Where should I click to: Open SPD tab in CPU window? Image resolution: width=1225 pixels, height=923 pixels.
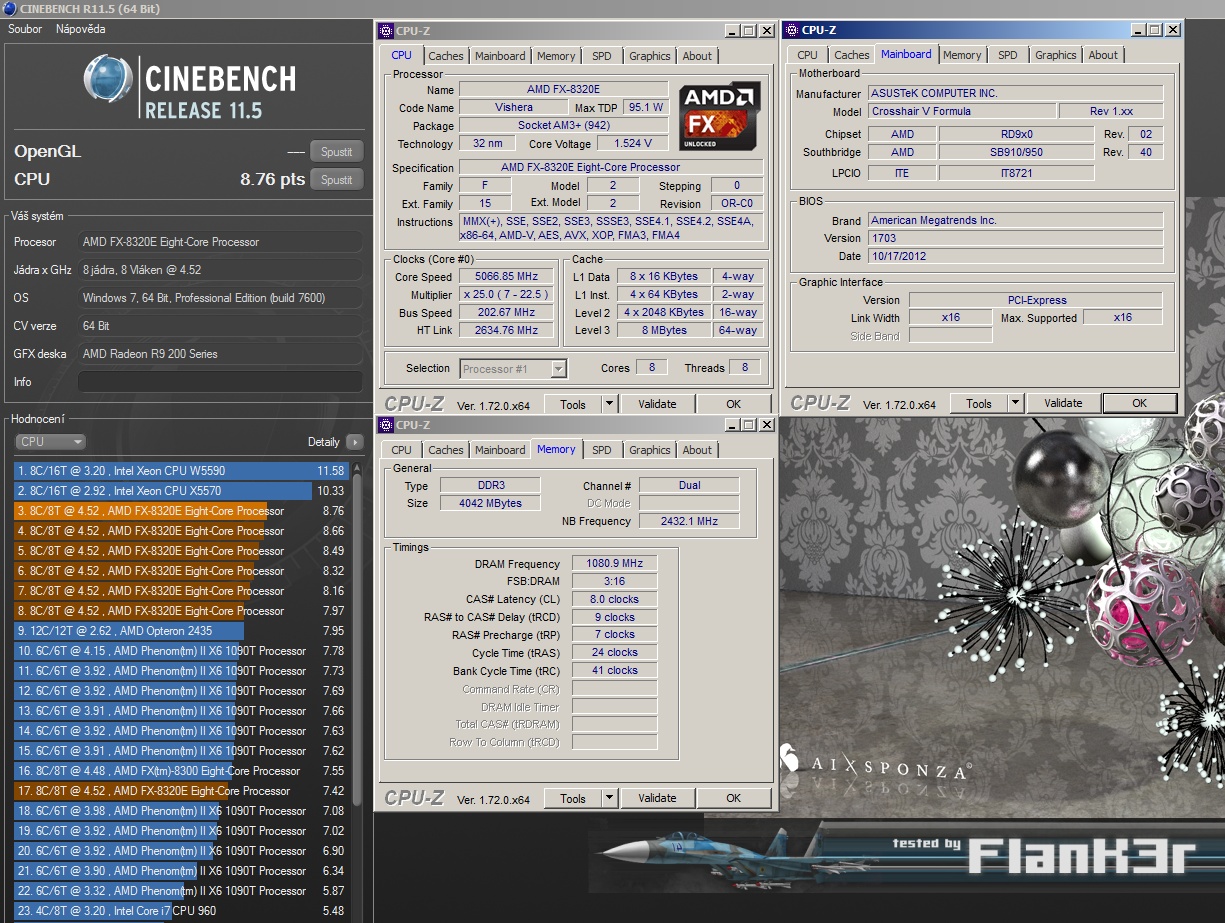click(x=602, y=56)
